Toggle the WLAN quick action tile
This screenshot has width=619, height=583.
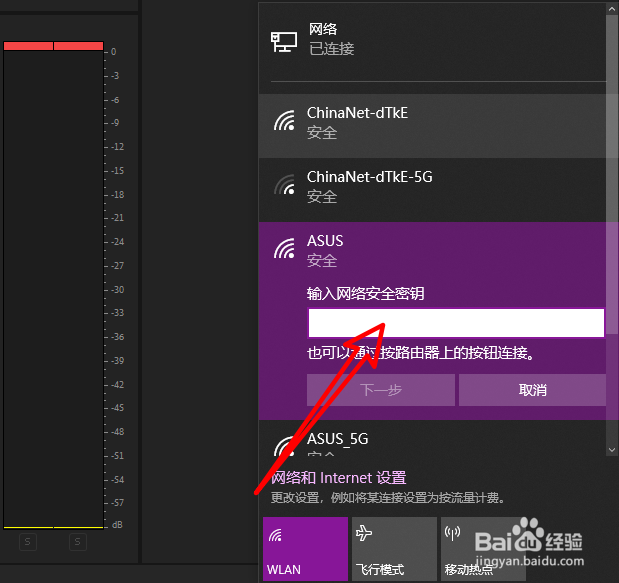[x=305, y=549]
